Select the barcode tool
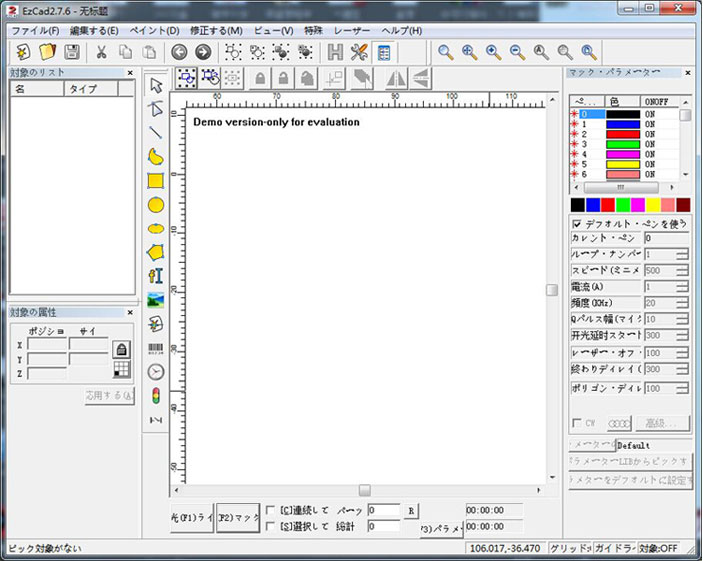This screenshot has height=561, width=703. pyautogui.click(x=156, y=348)
